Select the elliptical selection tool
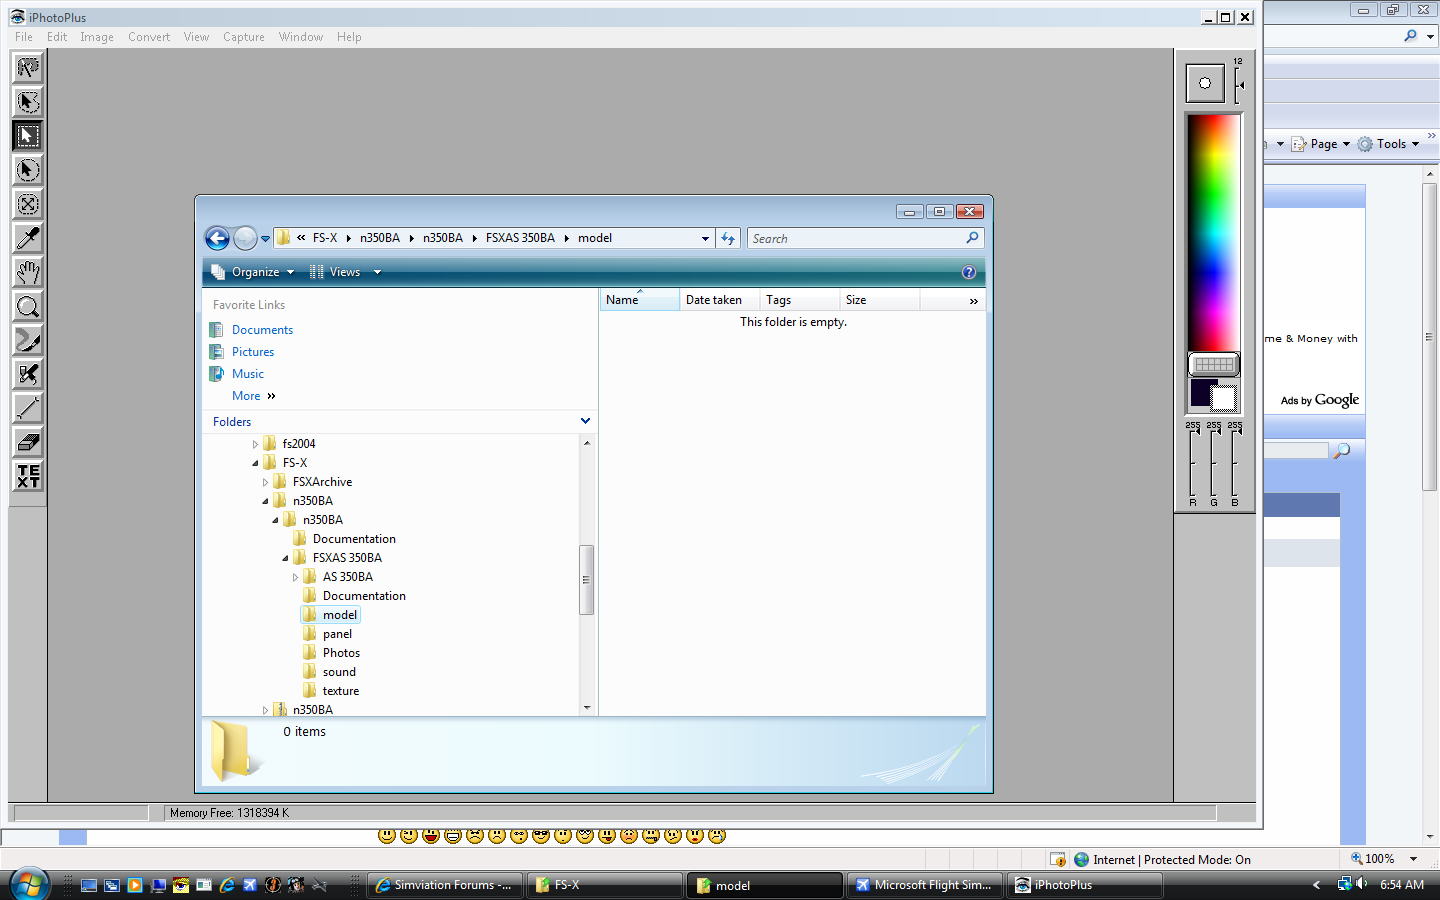Viewport: 1440px width, 900px height. pyautogui.click(x=28, y=170)
